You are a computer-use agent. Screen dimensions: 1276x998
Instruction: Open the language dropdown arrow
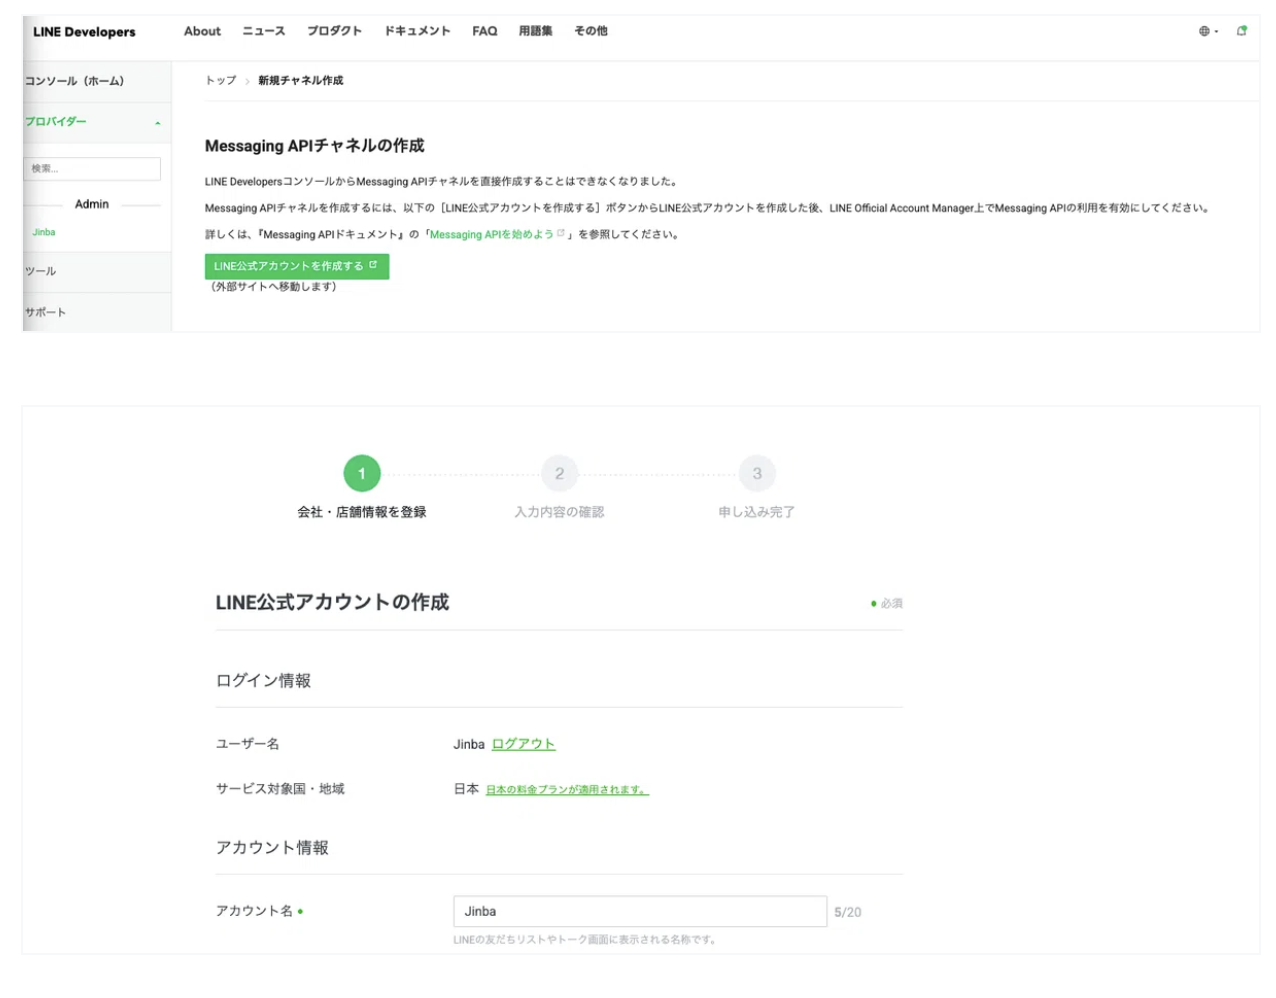pos(1216,32)
